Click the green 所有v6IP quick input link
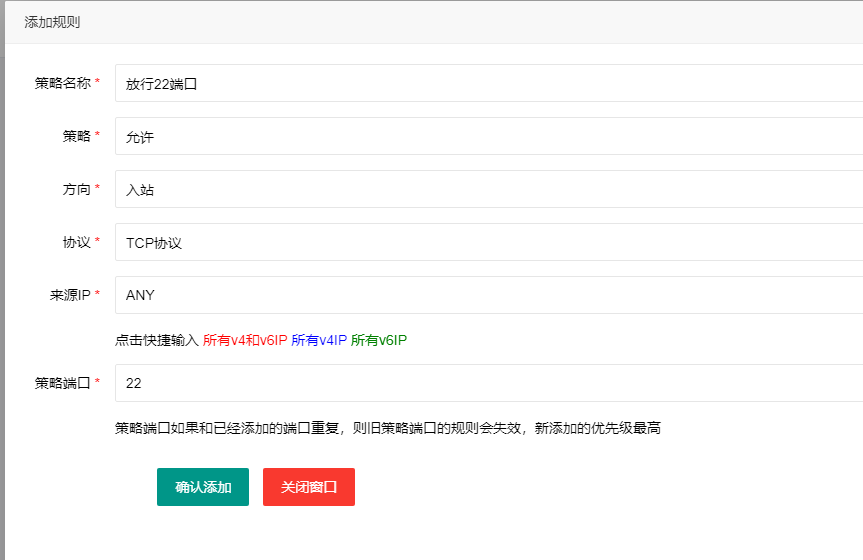 379,340
